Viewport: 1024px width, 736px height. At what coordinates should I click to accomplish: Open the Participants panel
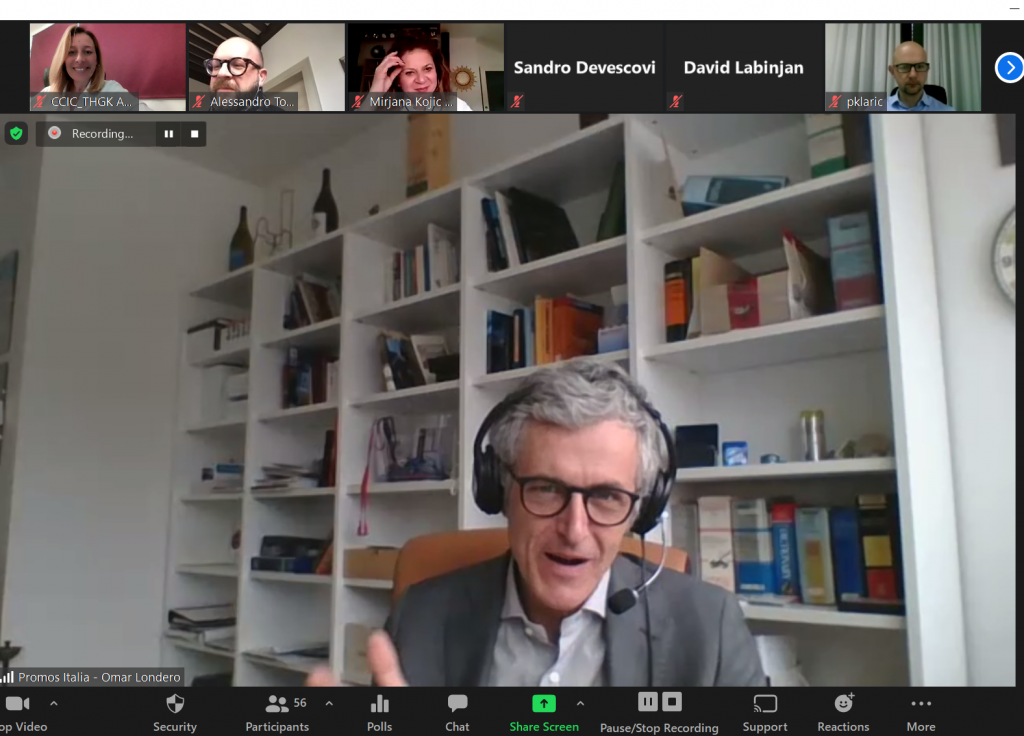click(x=278, y=712)
